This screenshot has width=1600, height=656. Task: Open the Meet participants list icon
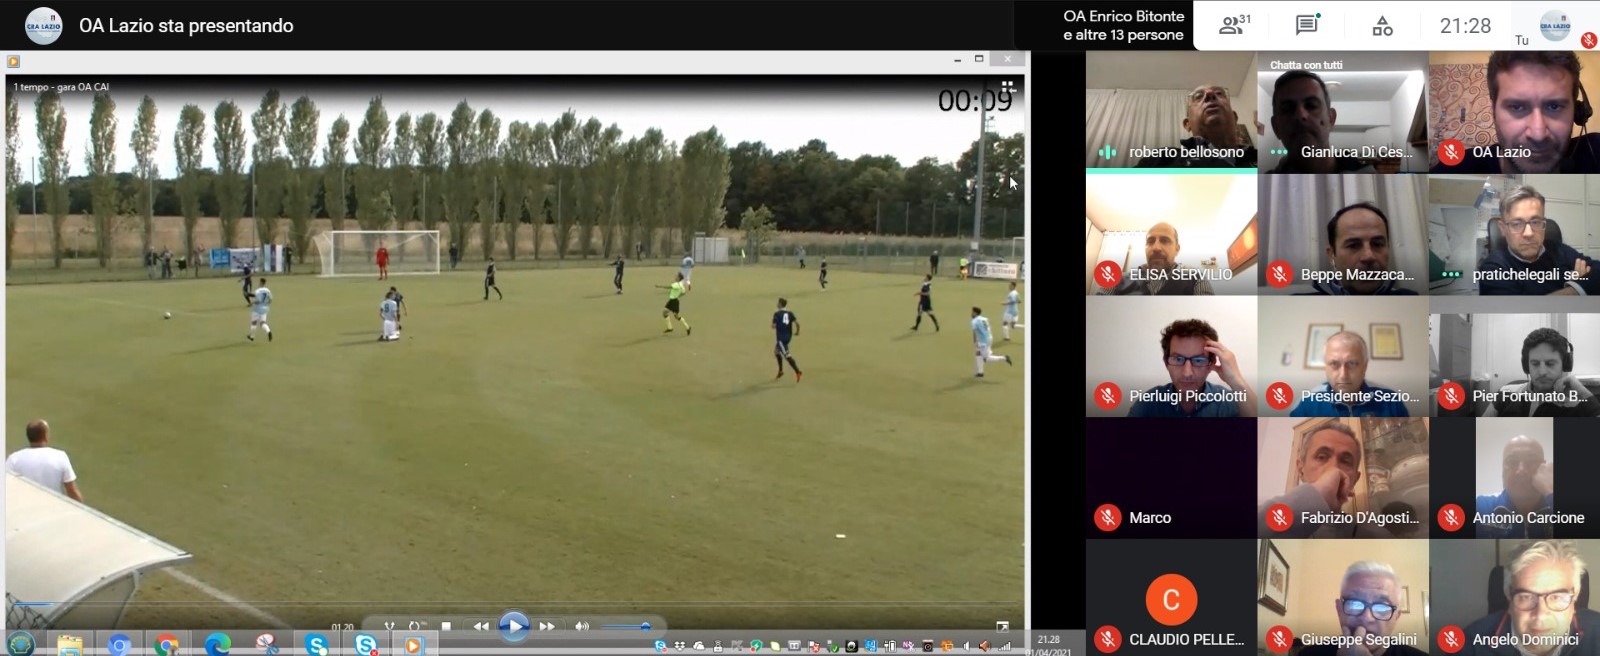pos(1234,26)
